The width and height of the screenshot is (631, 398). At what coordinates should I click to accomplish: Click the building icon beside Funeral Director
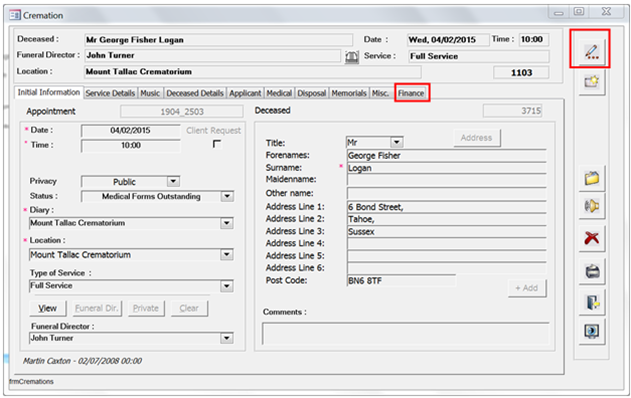pos(352,56)
